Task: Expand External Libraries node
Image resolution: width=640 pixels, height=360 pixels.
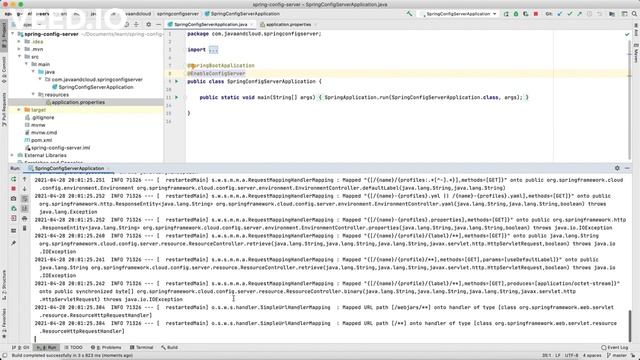Action: click(x=12, y=155)
